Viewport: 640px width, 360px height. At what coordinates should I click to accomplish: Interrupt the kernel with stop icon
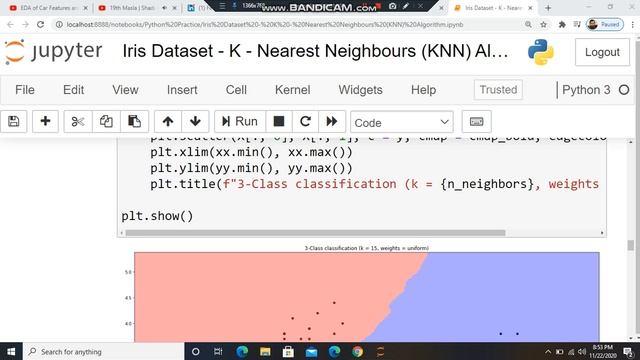pos(278,122)
